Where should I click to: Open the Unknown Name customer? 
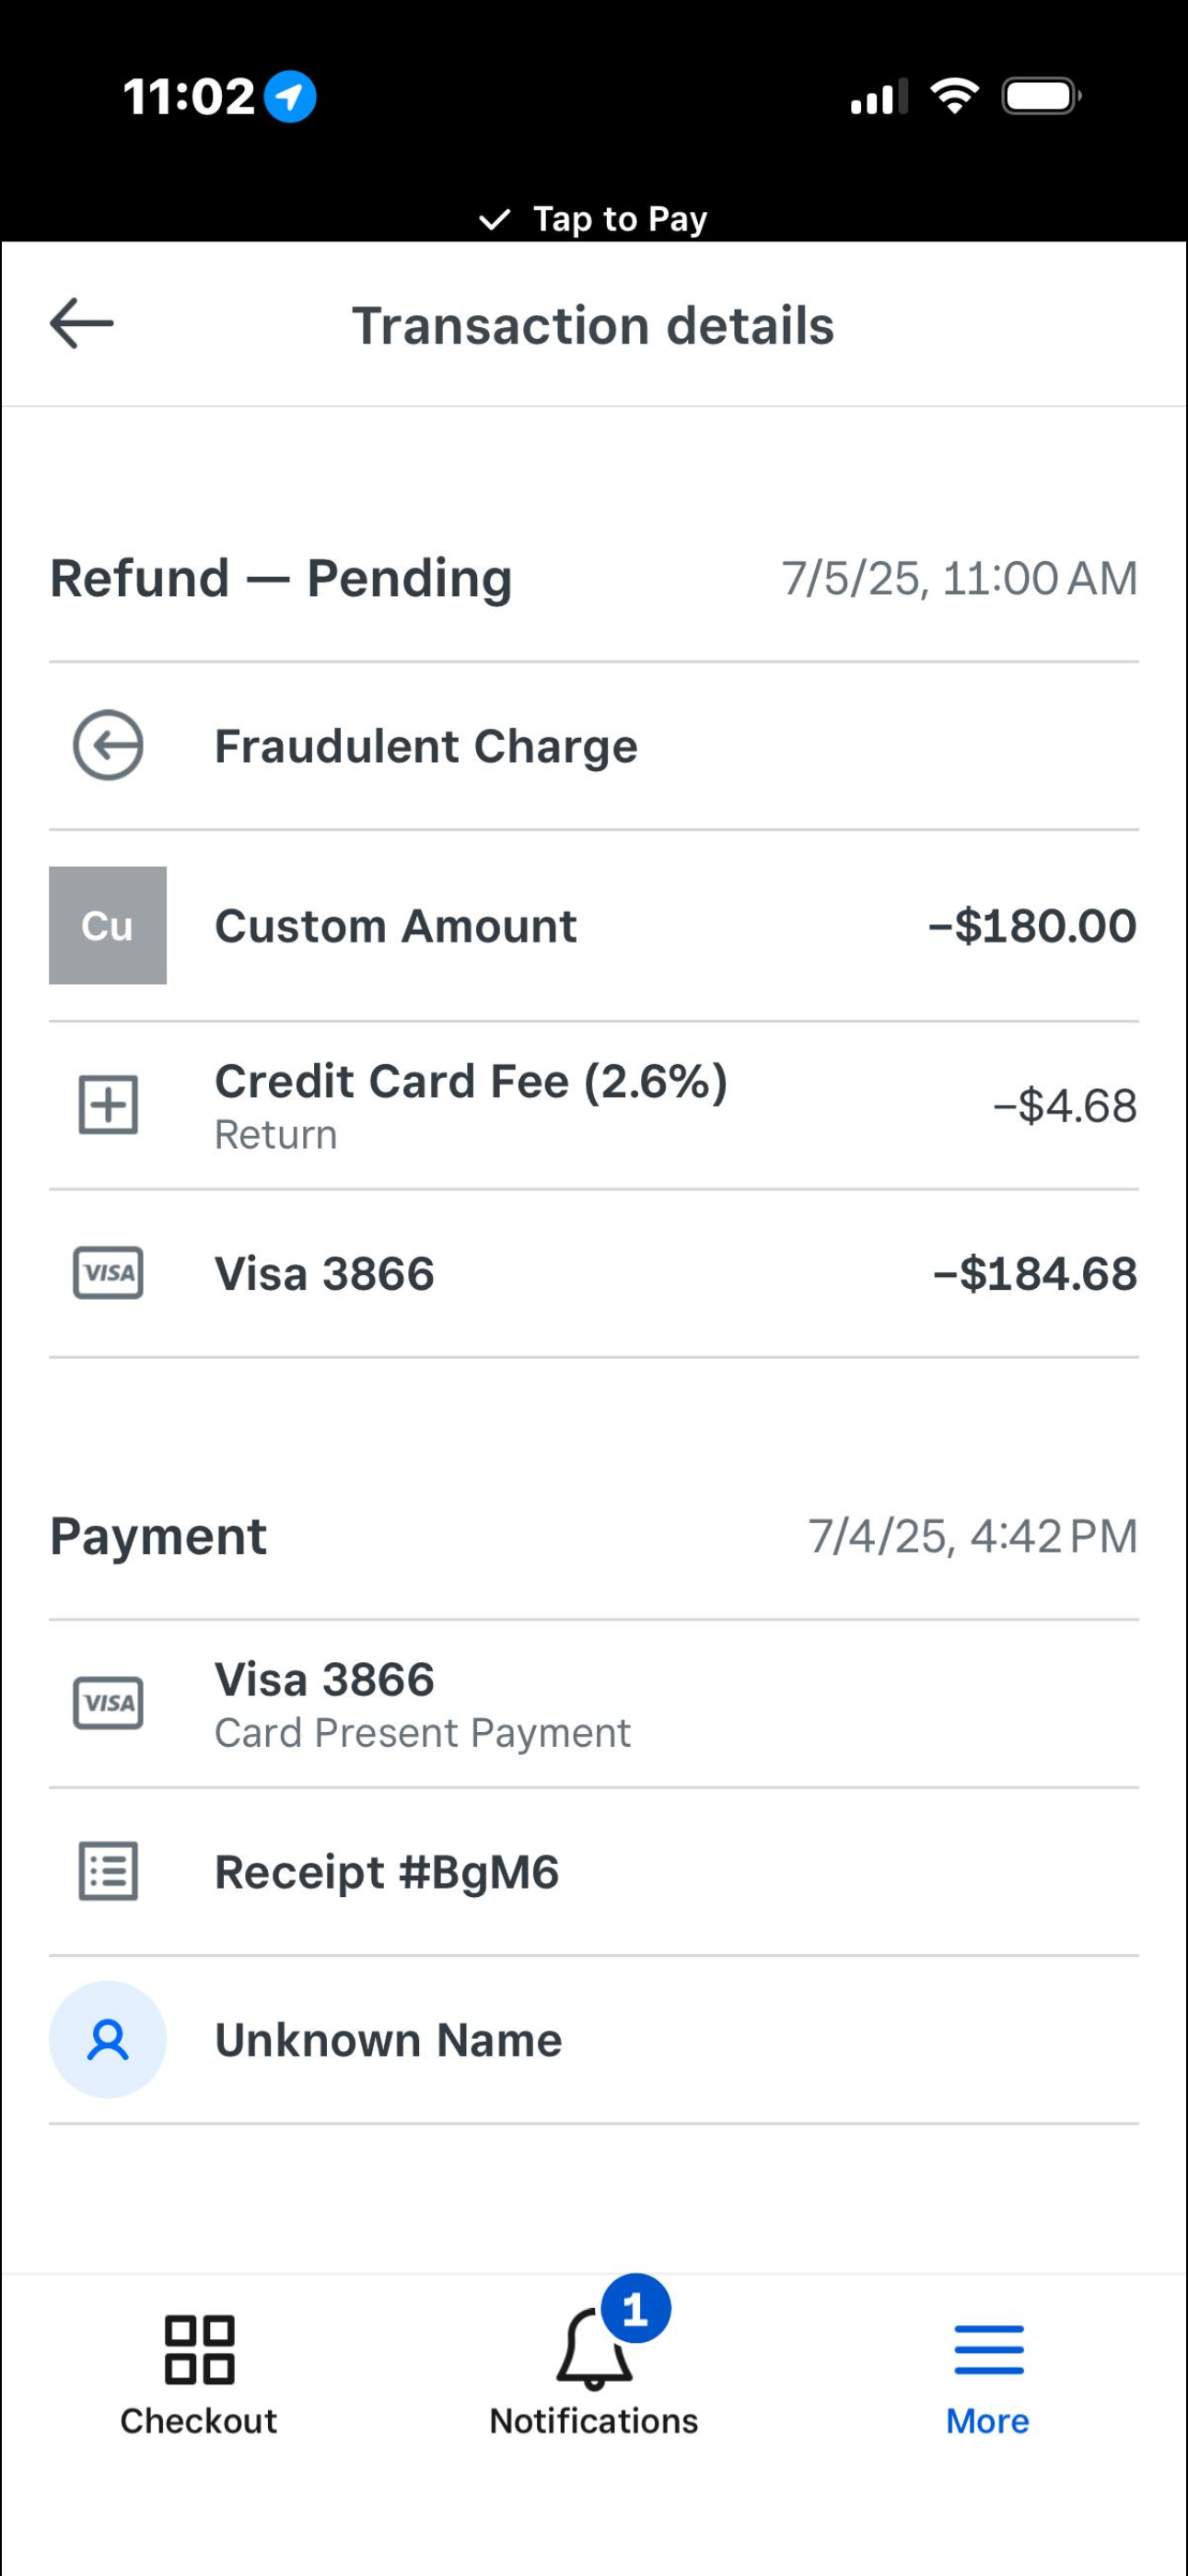coord(389,2040)
